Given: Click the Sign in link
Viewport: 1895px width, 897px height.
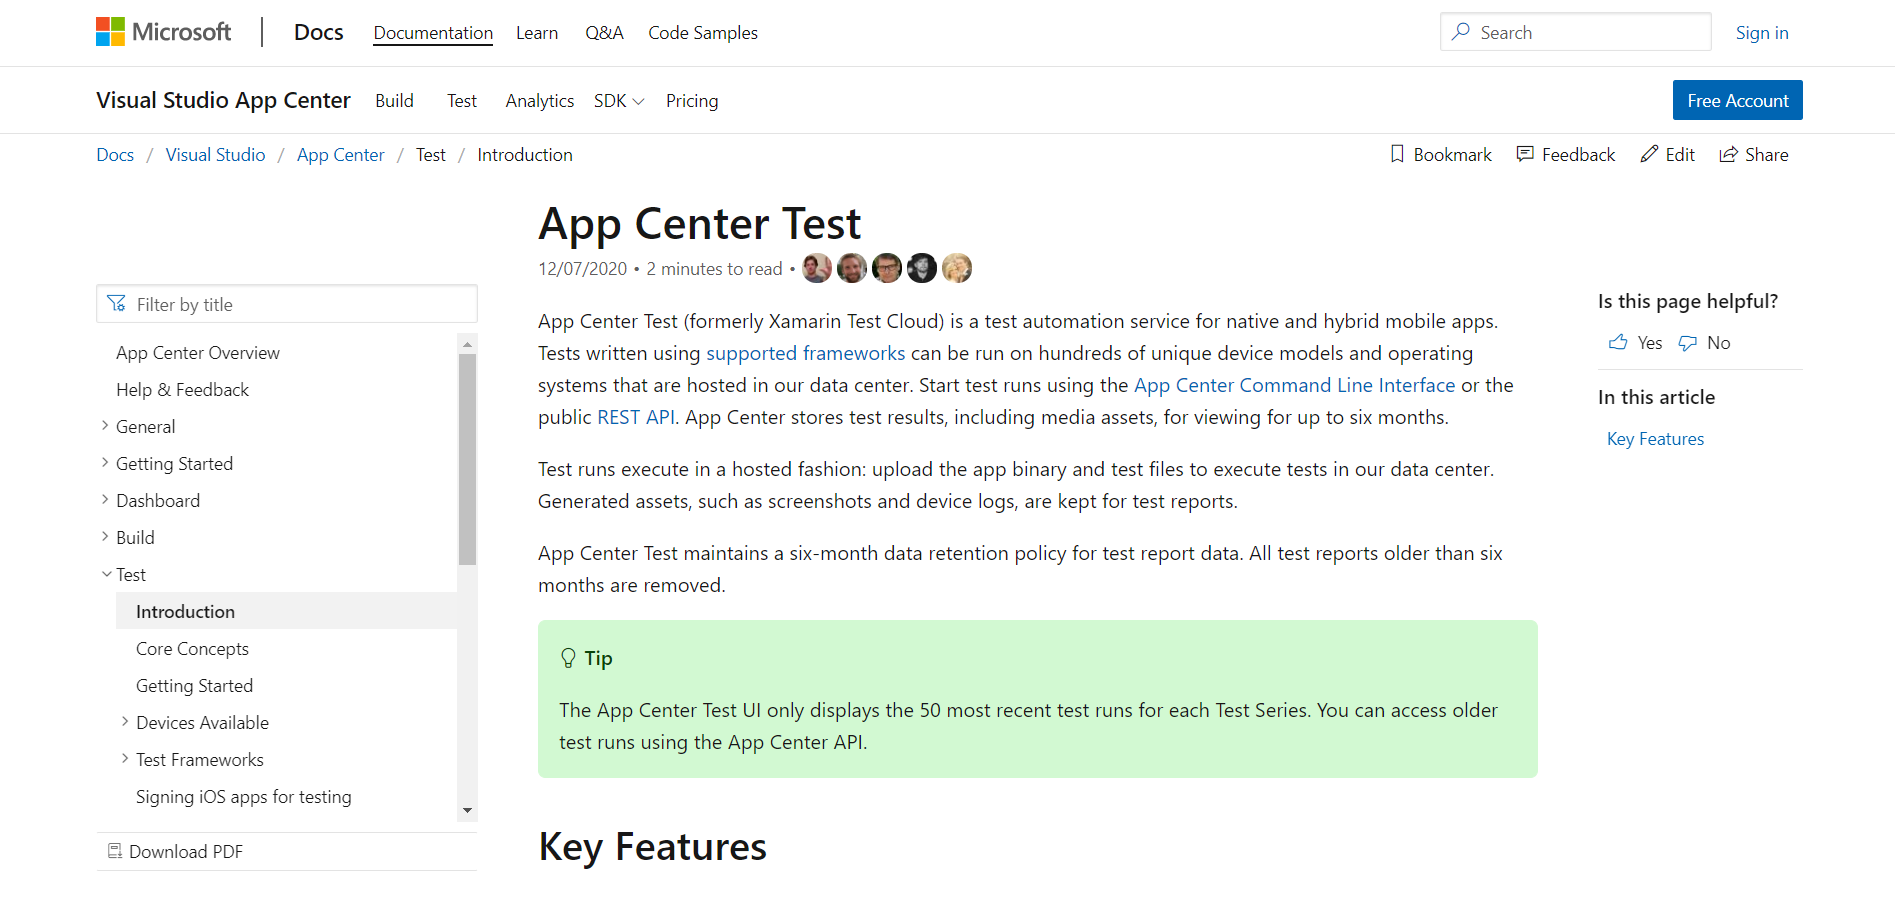Looking at the screenshot, I should pos(1762,33).
